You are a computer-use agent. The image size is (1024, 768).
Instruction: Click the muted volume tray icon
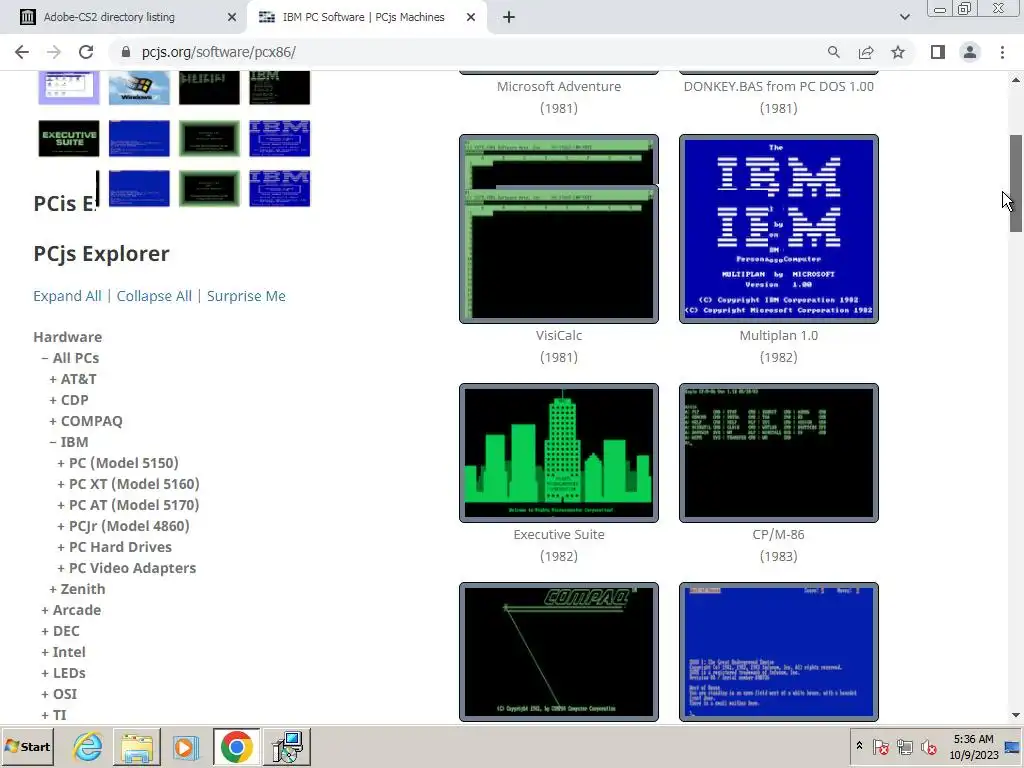pos(928,746)
